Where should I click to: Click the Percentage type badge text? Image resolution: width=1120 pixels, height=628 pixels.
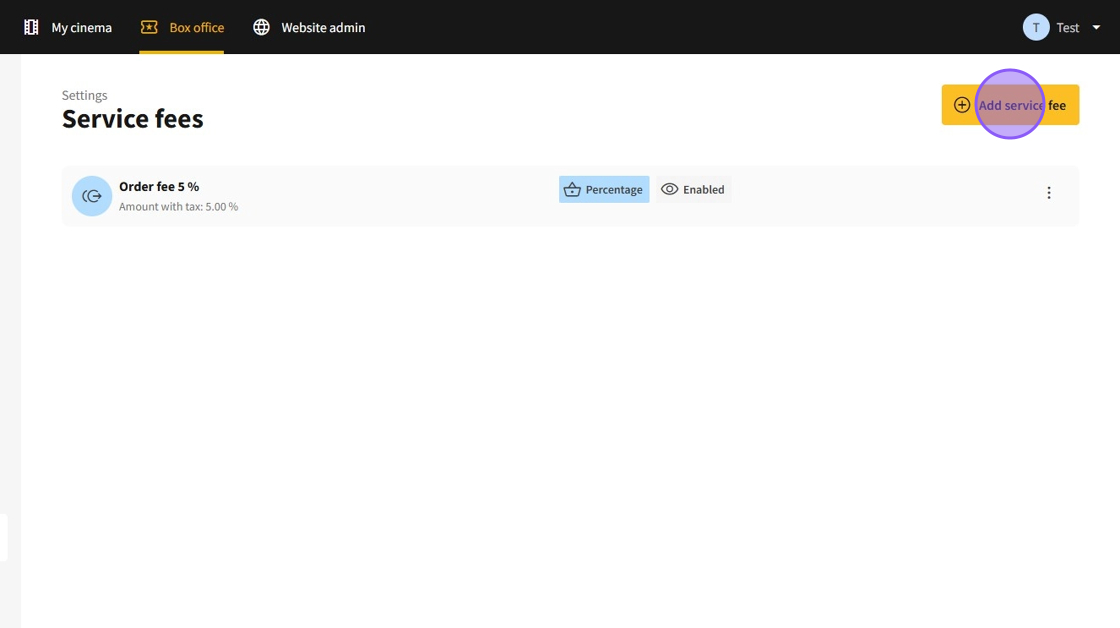click(613, 190)
